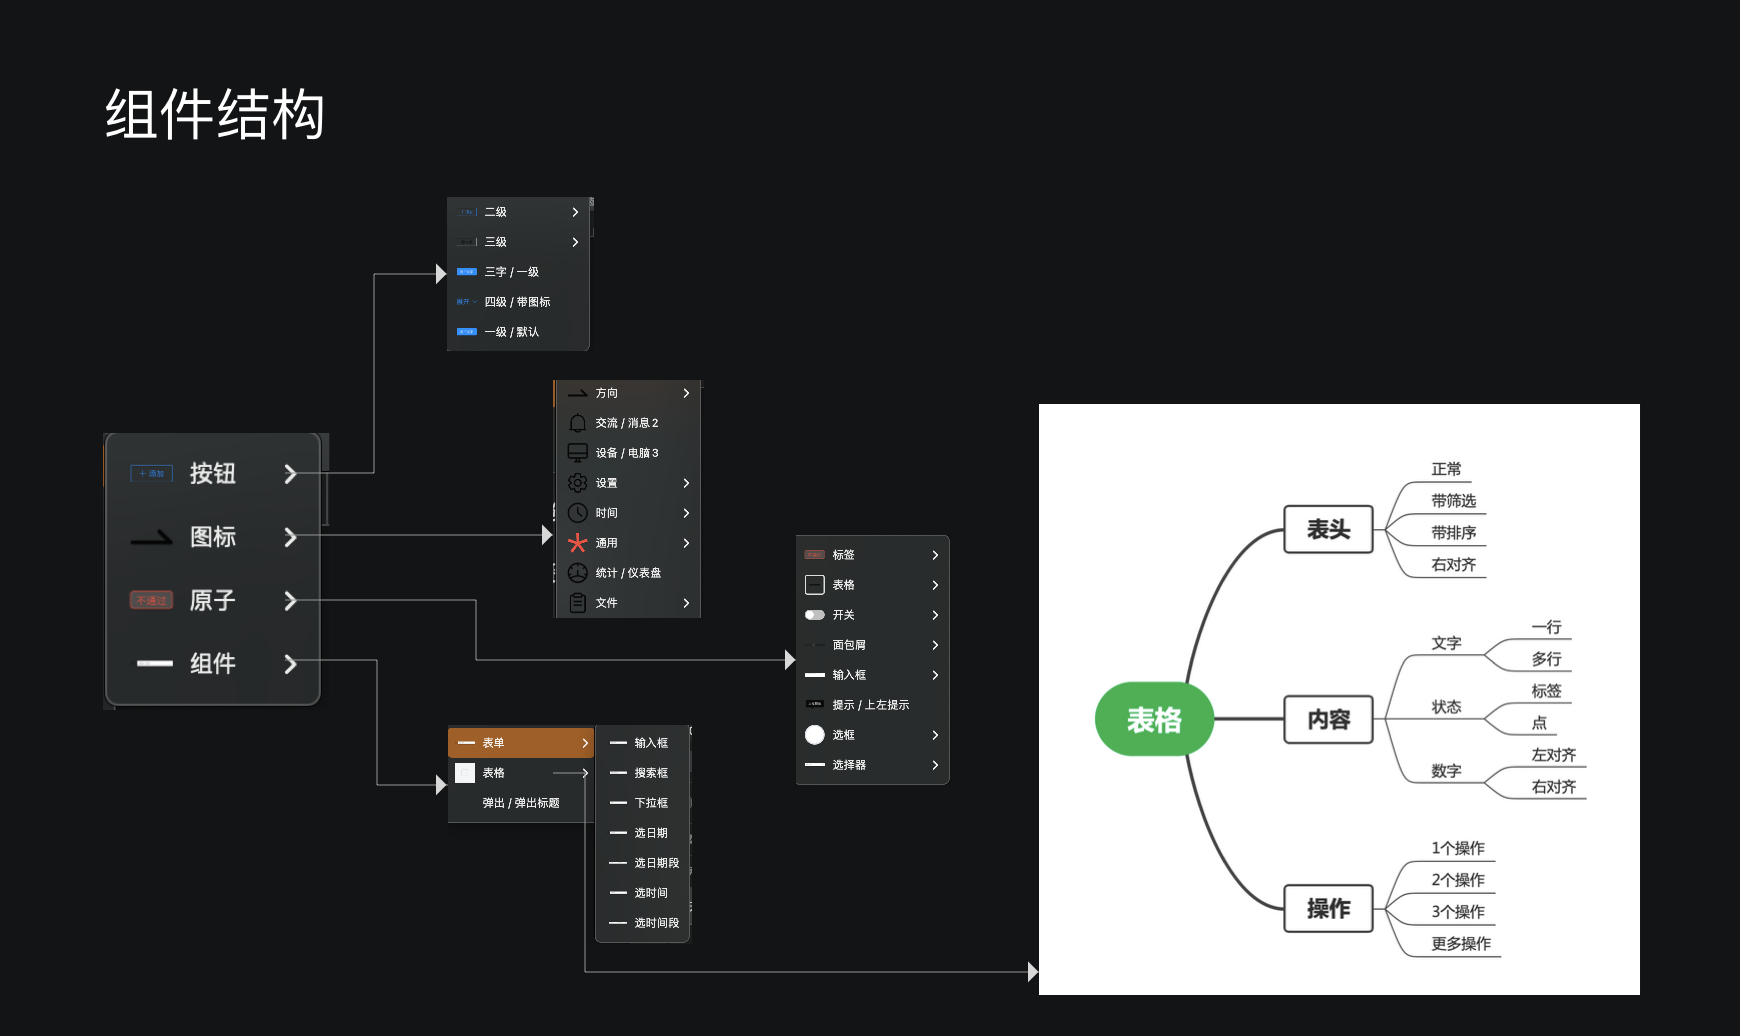Expand the 方向 icon submenu arrow
Viewport: 1740px width, 1036px height.
pos(686,393)
